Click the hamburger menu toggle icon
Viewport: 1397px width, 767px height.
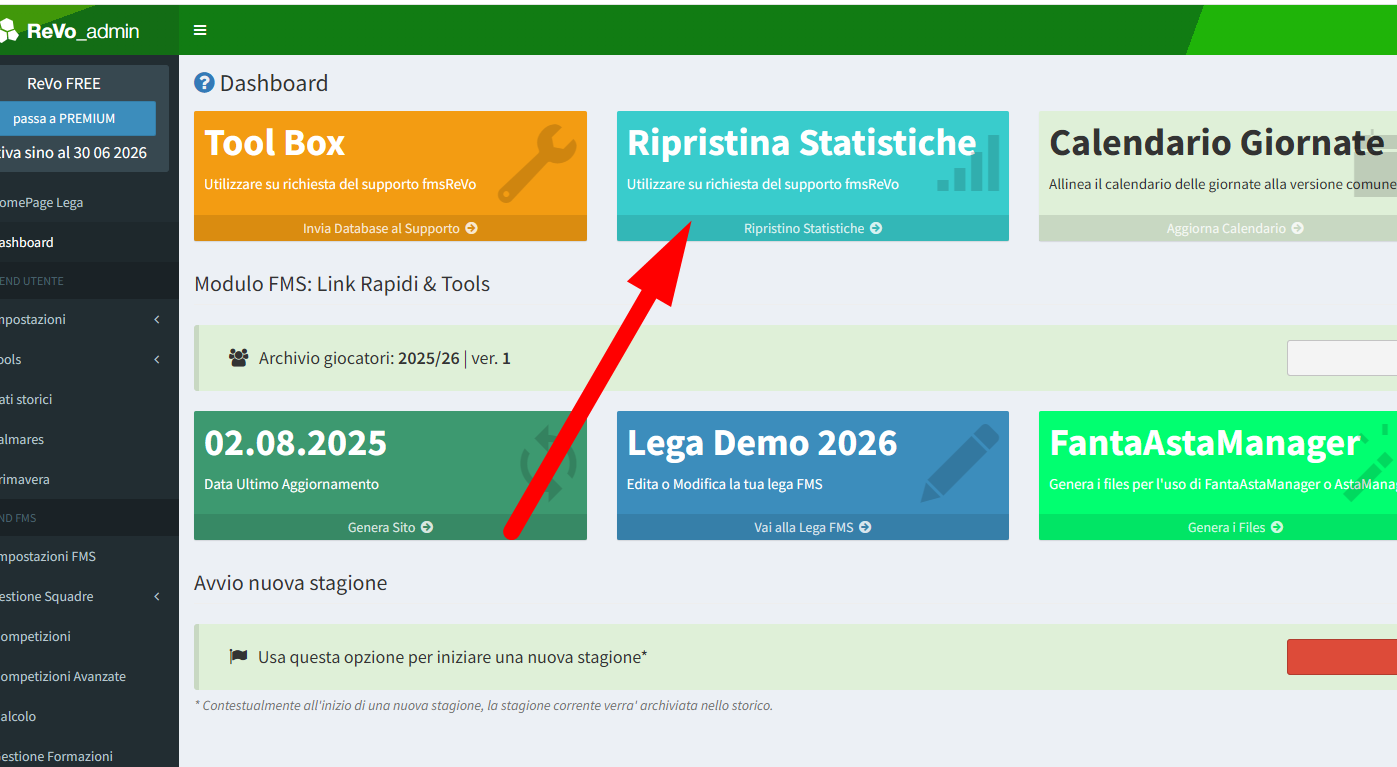click(x=200, y=30)
